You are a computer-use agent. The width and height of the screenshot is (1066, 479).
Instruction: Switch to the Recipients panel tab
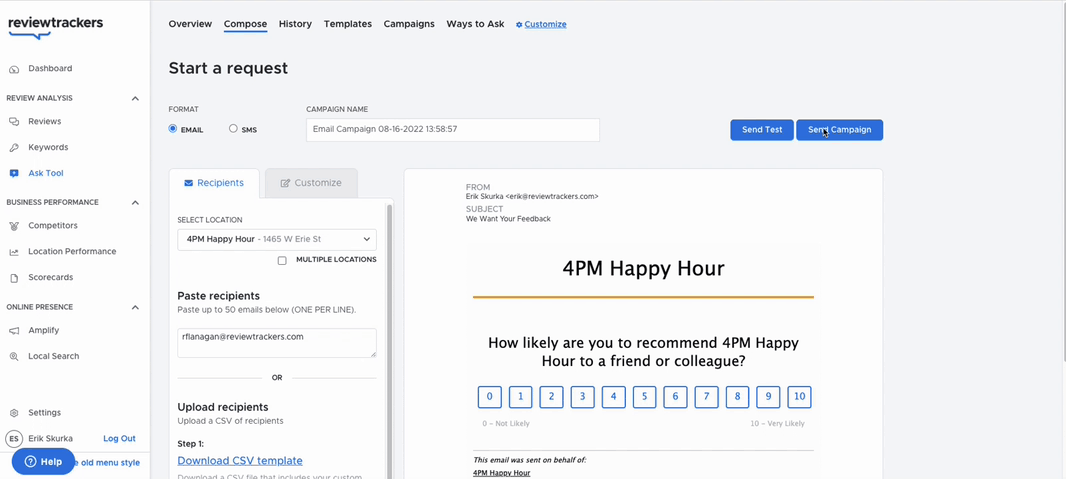click(x=214, y=183)
